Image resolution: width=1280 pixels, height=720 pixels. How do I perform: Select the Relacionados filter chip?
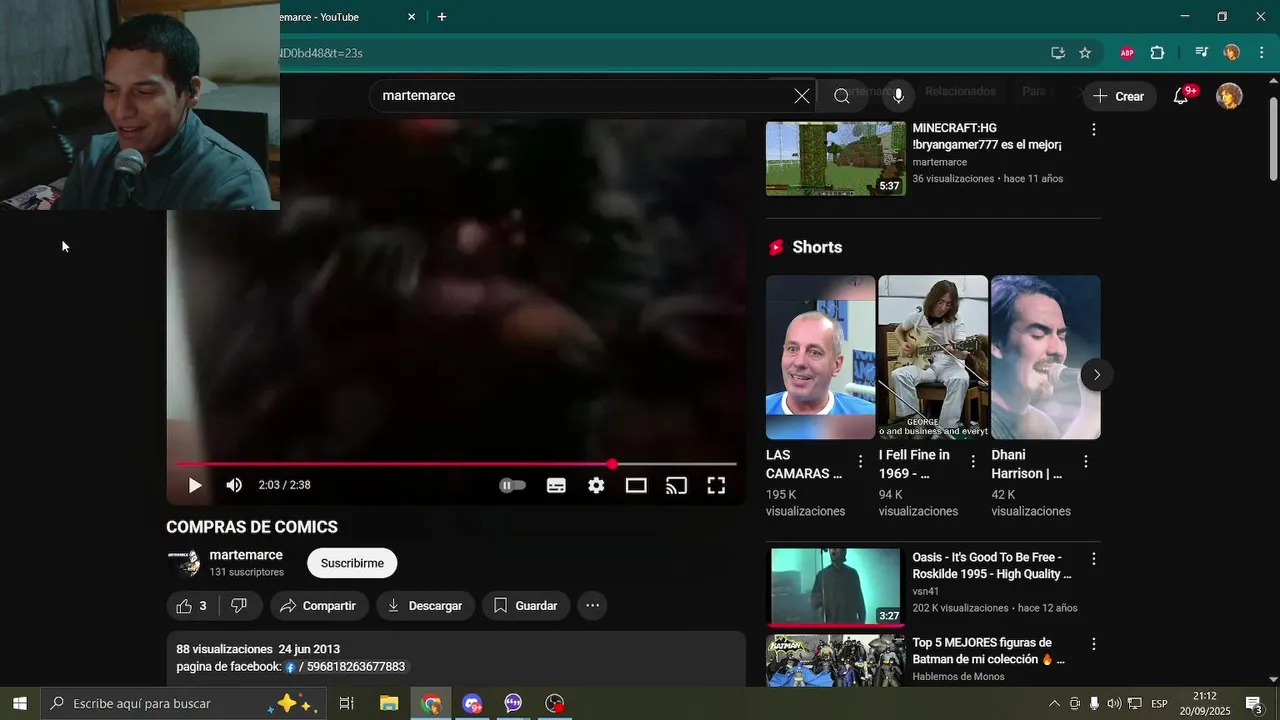[960, 91]
